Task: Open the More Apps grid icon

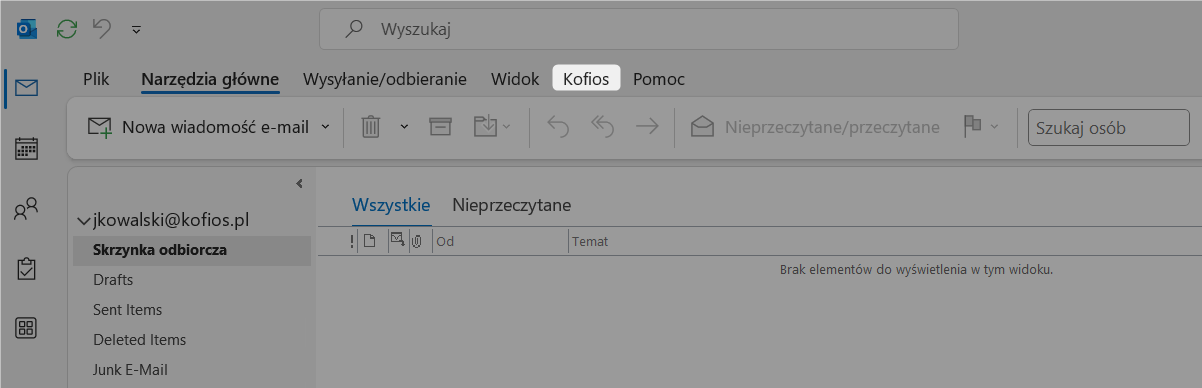Action: (27, 328)
